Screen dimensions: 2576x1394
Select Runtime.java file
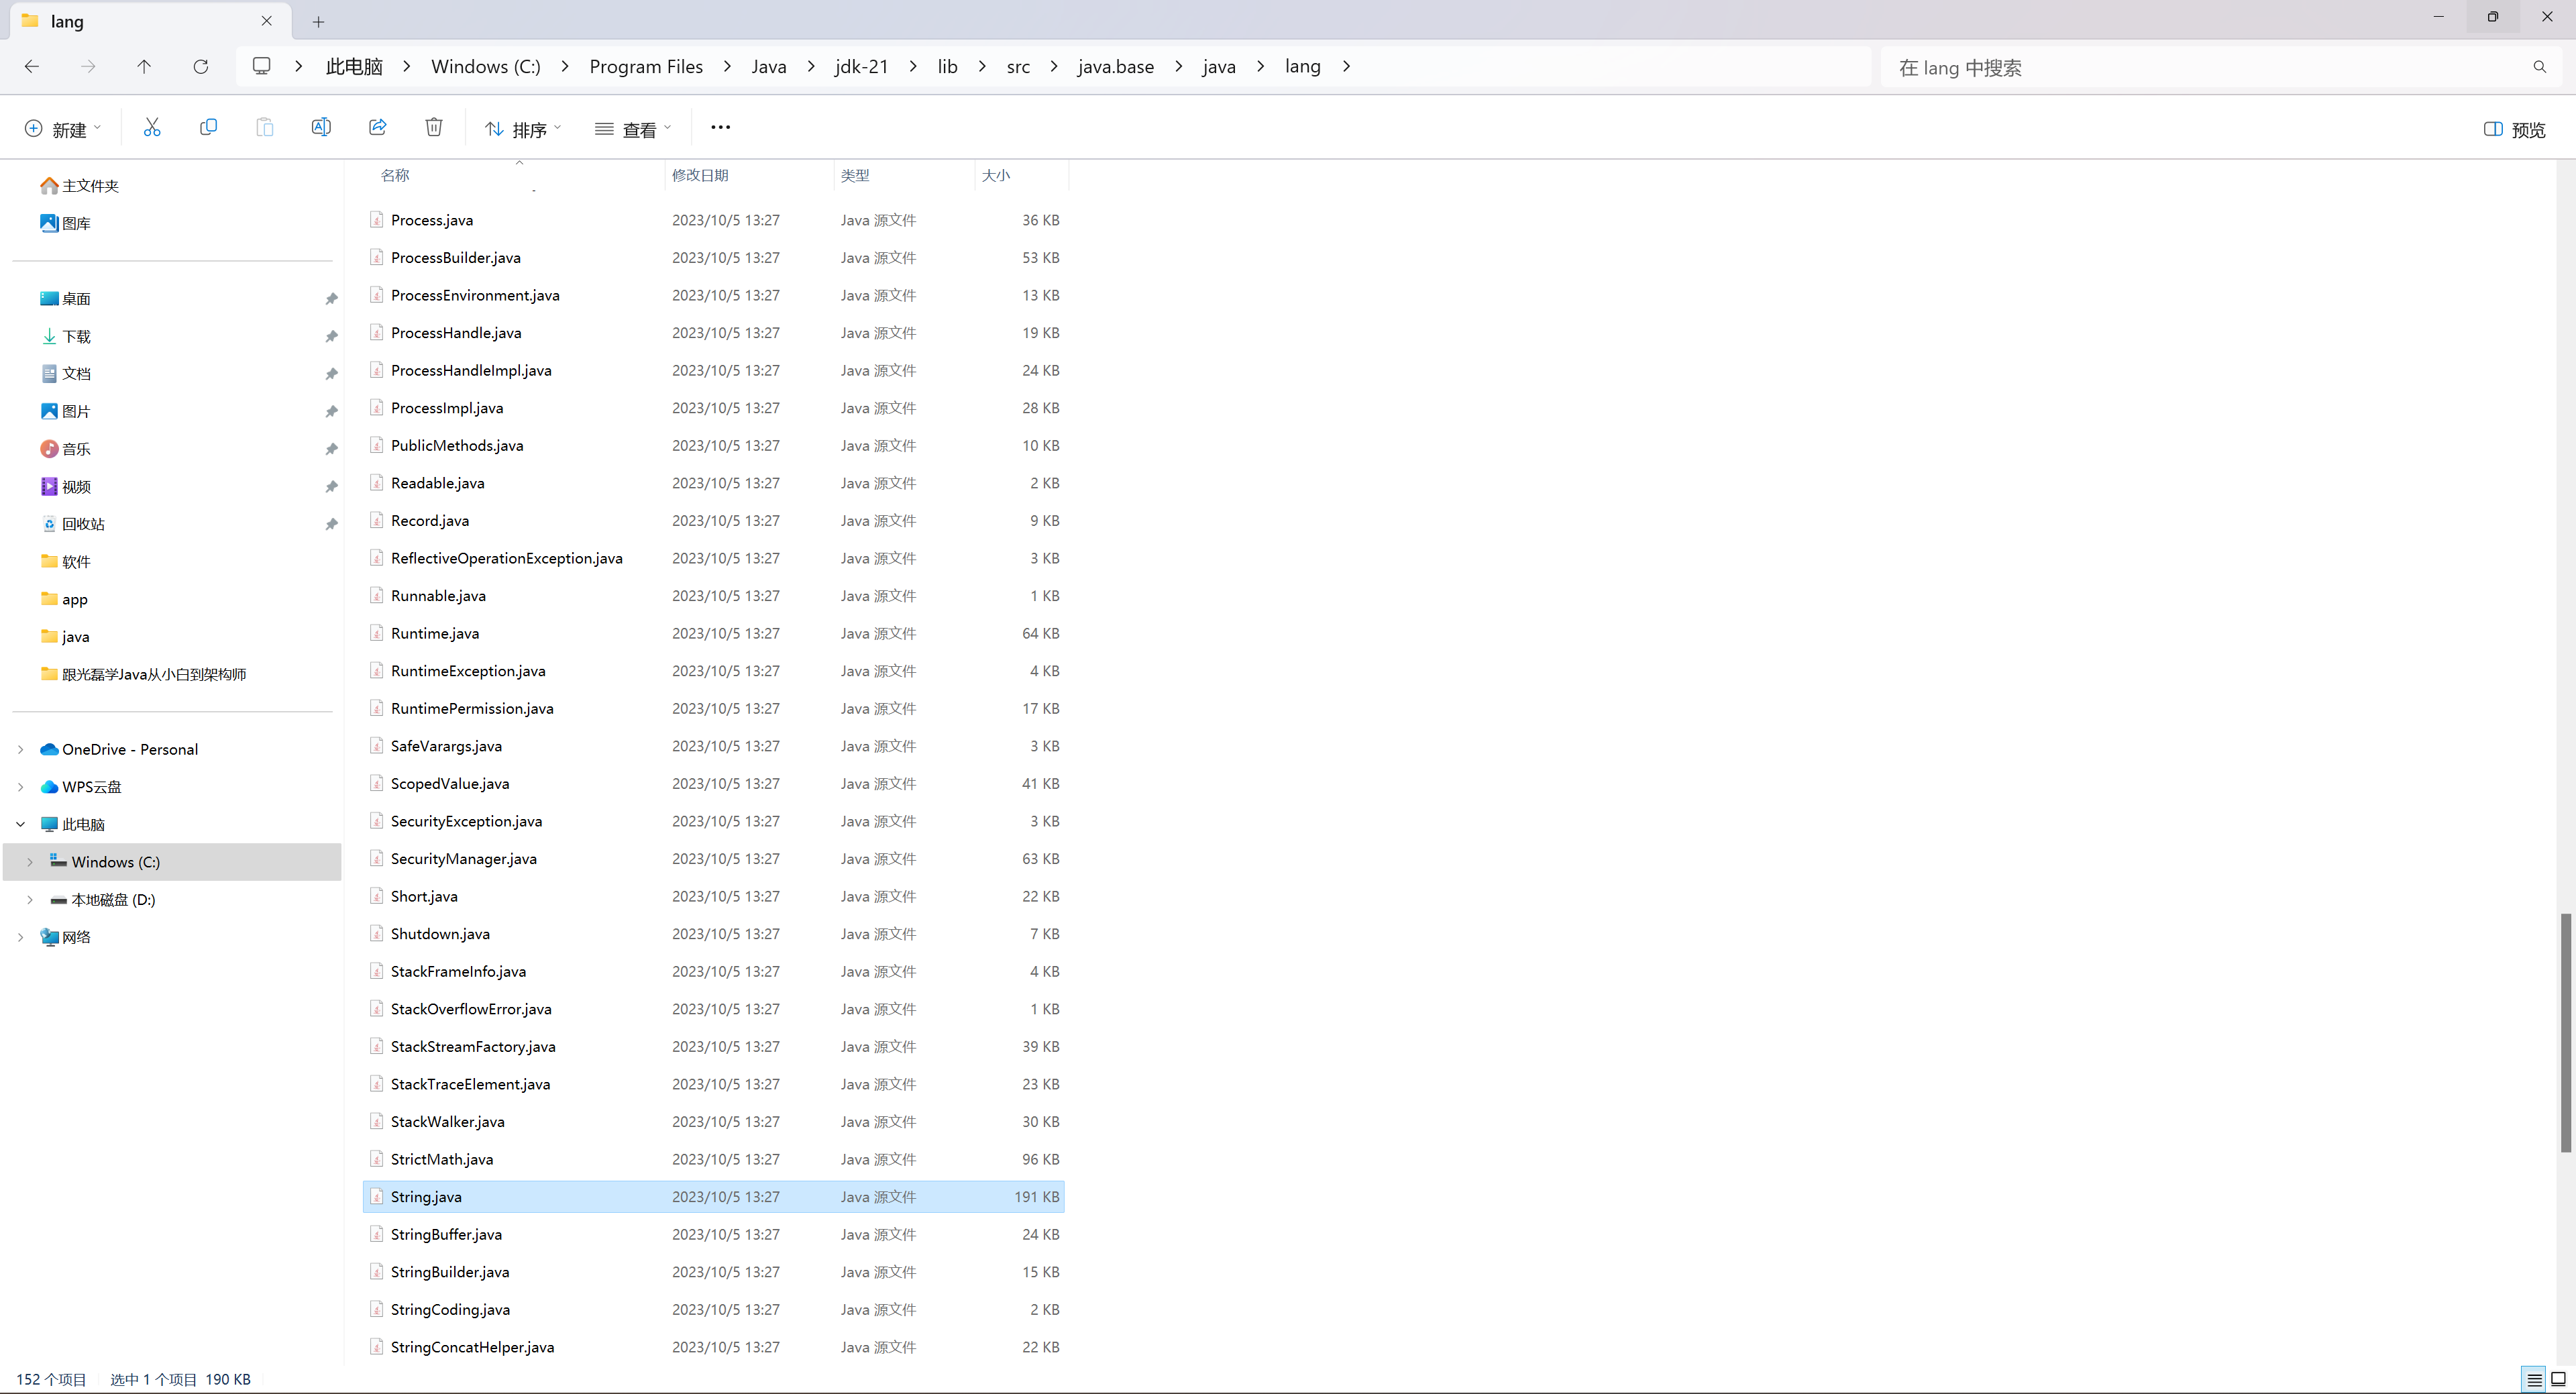tap(713, 633)
